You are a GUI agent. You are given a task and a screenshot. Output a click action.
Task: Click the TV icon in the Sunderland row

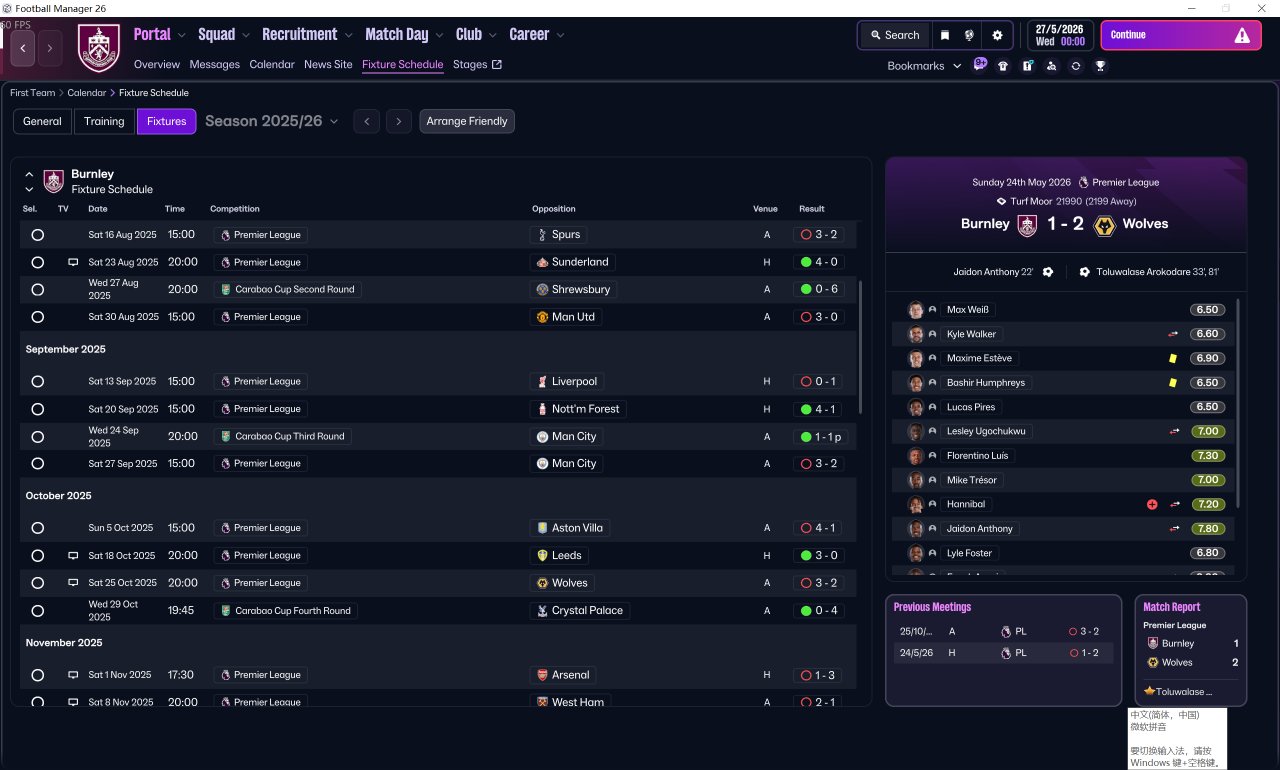click(73, 262)
